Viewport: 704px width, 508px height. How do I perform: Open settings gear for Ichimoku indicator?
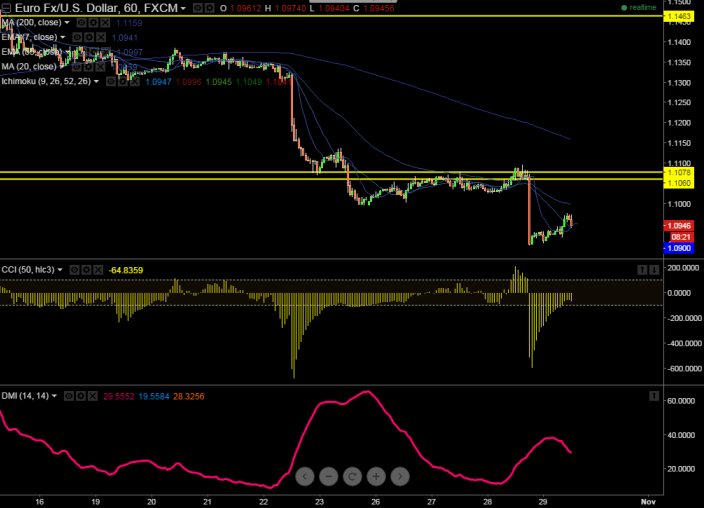pos(123,82)
